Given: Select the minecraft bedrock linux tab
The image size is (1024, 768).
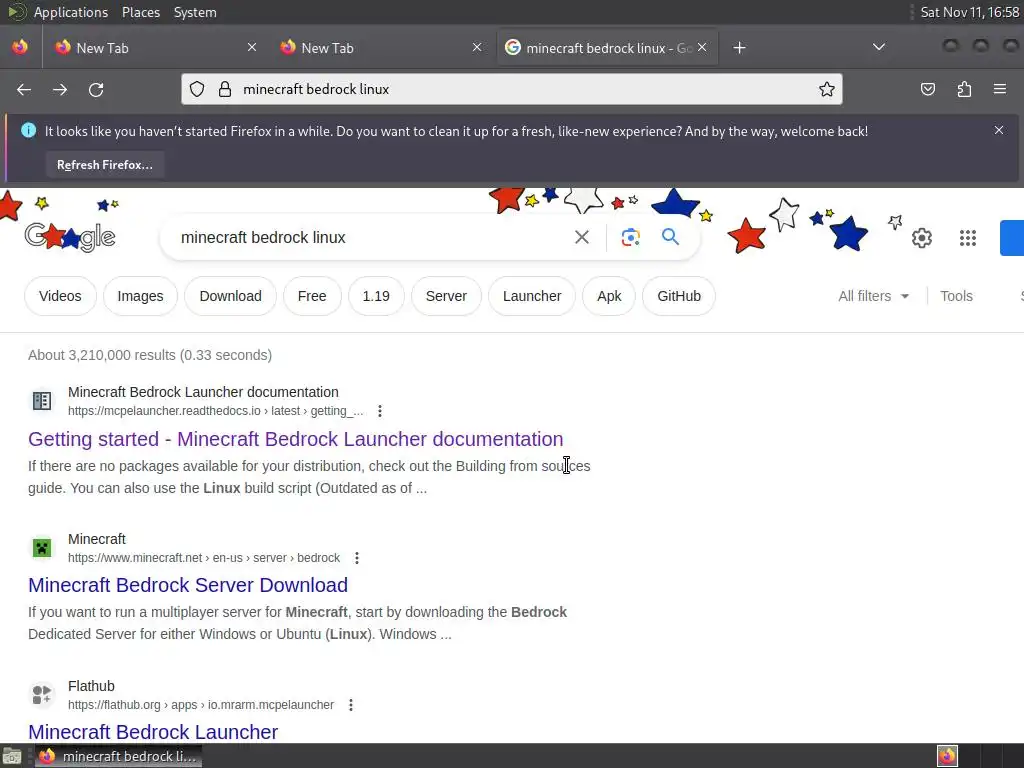Looking at the screenshot, I should (607, 48).
